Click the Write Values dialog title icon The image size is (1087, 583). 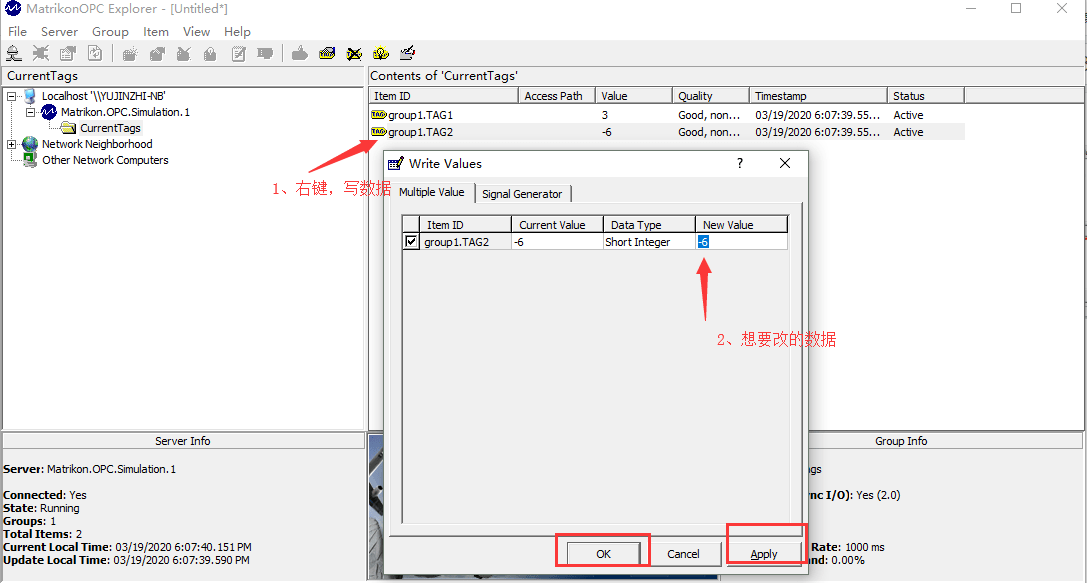coord(396,164)
